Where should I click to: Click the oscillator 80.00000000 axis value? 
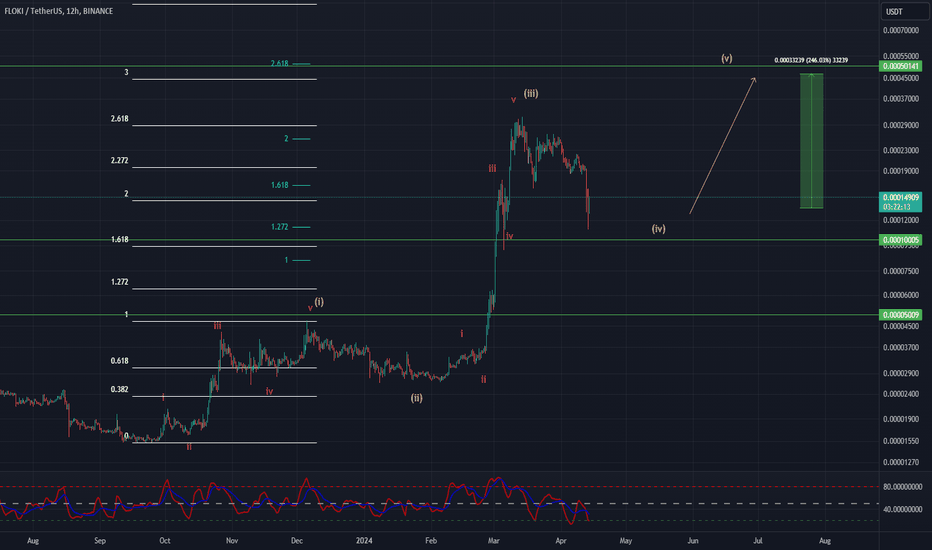click(902, 486)
